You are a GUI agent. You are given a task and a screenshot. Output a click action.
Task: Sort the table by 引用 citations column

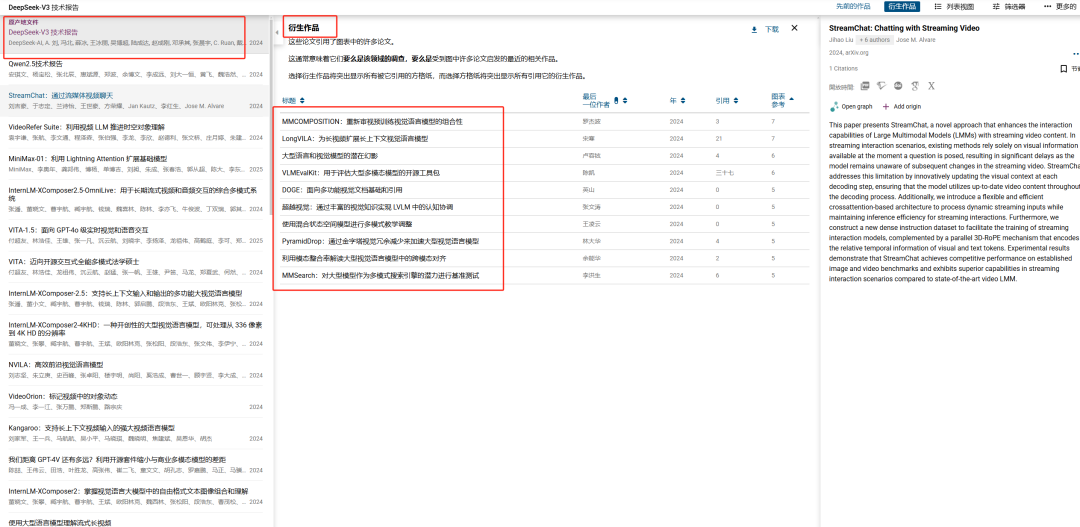coord(725,101)
